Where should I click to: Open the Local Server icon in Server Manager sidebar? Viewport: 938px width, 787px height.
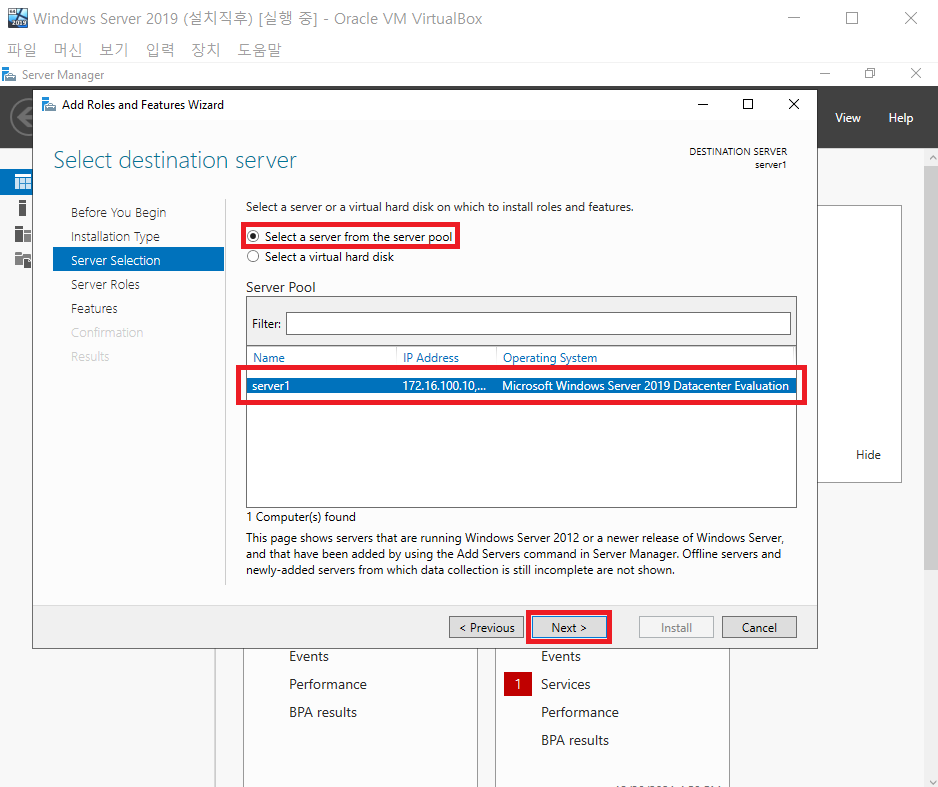[22, 208]
